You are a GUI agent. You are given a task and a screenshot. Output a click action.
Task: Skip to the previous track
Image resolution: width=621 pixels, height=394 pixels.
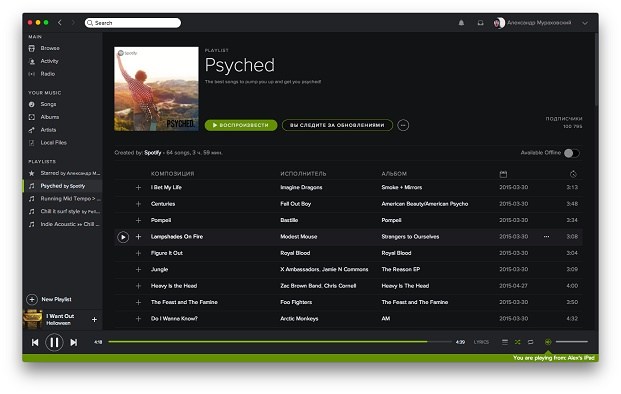point(35,342)
